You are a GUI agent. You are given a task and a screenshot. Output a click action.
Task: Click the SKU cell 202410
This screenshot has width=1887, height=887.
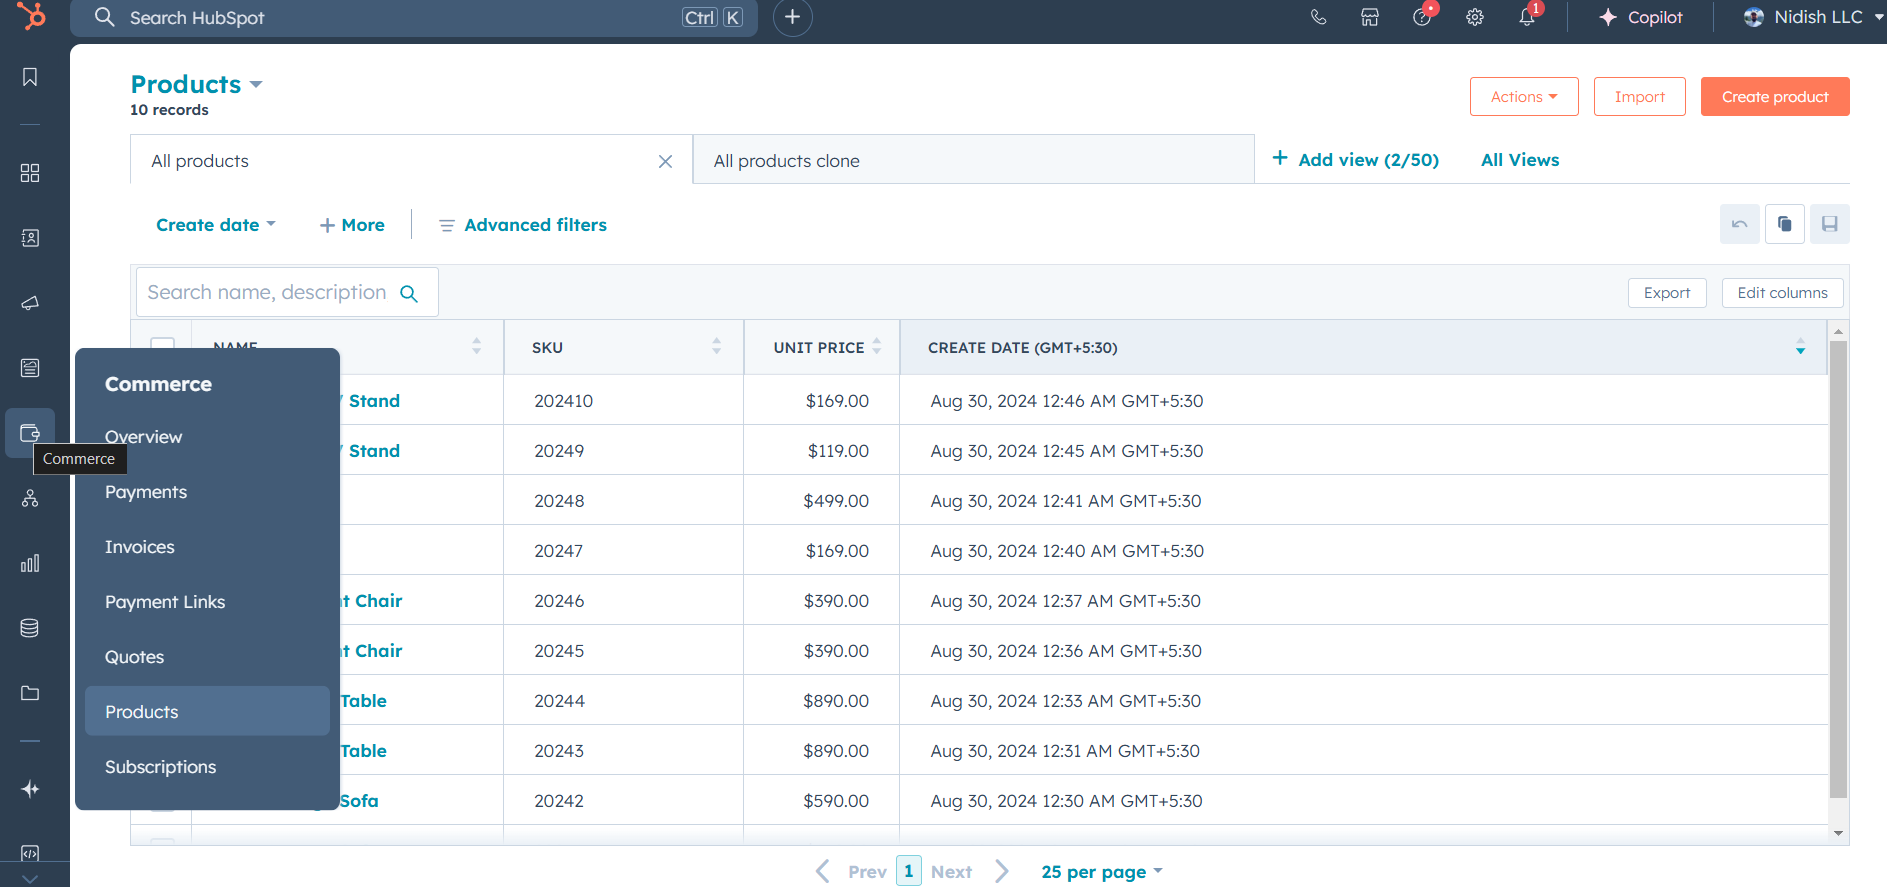coord(563,401)
